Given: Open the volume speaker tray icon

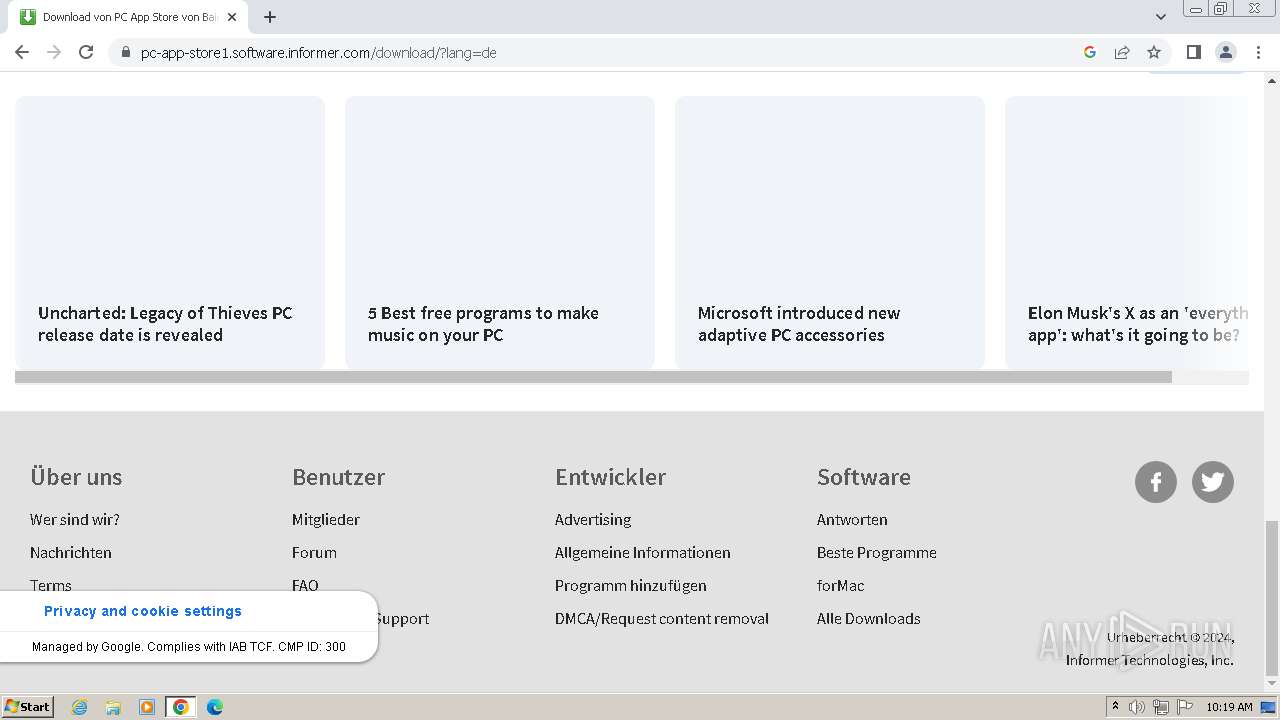Looking at the screenshot, I should click(x=1137, y=707).
